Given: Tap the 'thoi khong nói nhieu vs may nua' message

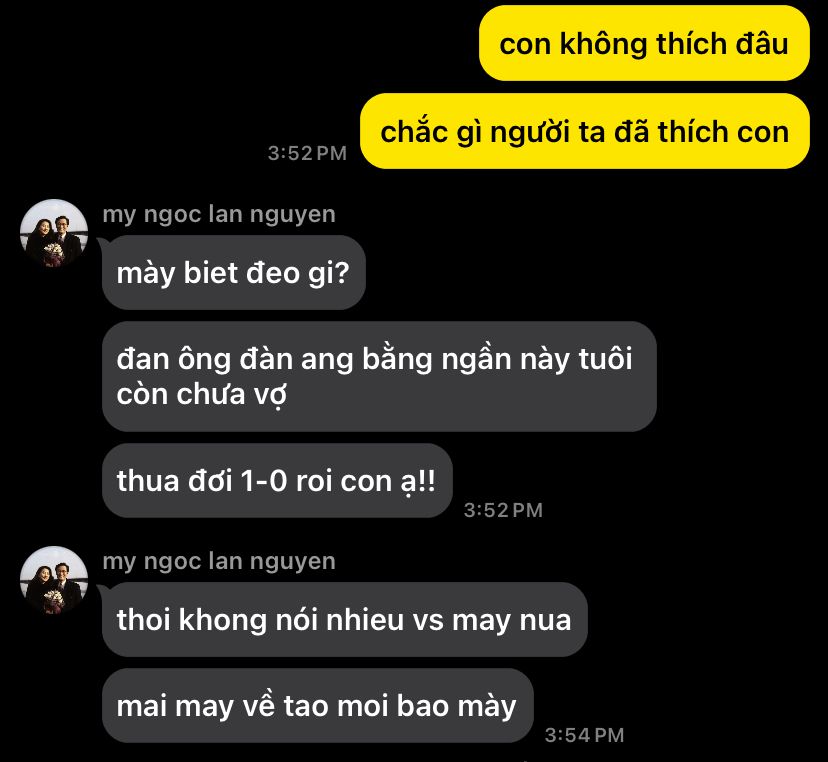Looking at the screenshot, I should (344, 619).
